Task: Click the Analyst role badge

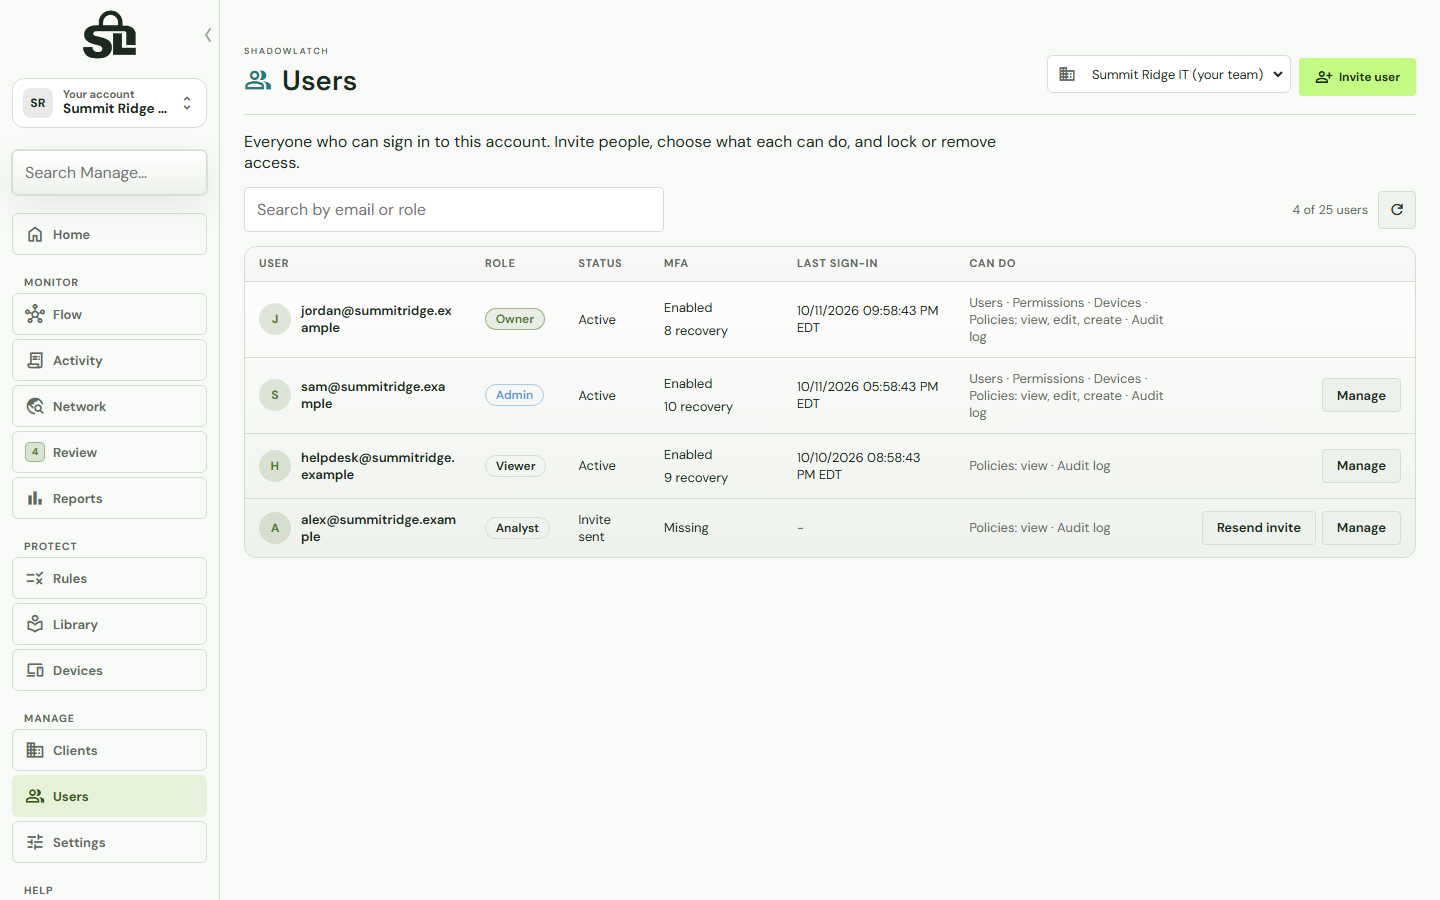Action: (517, 528)
